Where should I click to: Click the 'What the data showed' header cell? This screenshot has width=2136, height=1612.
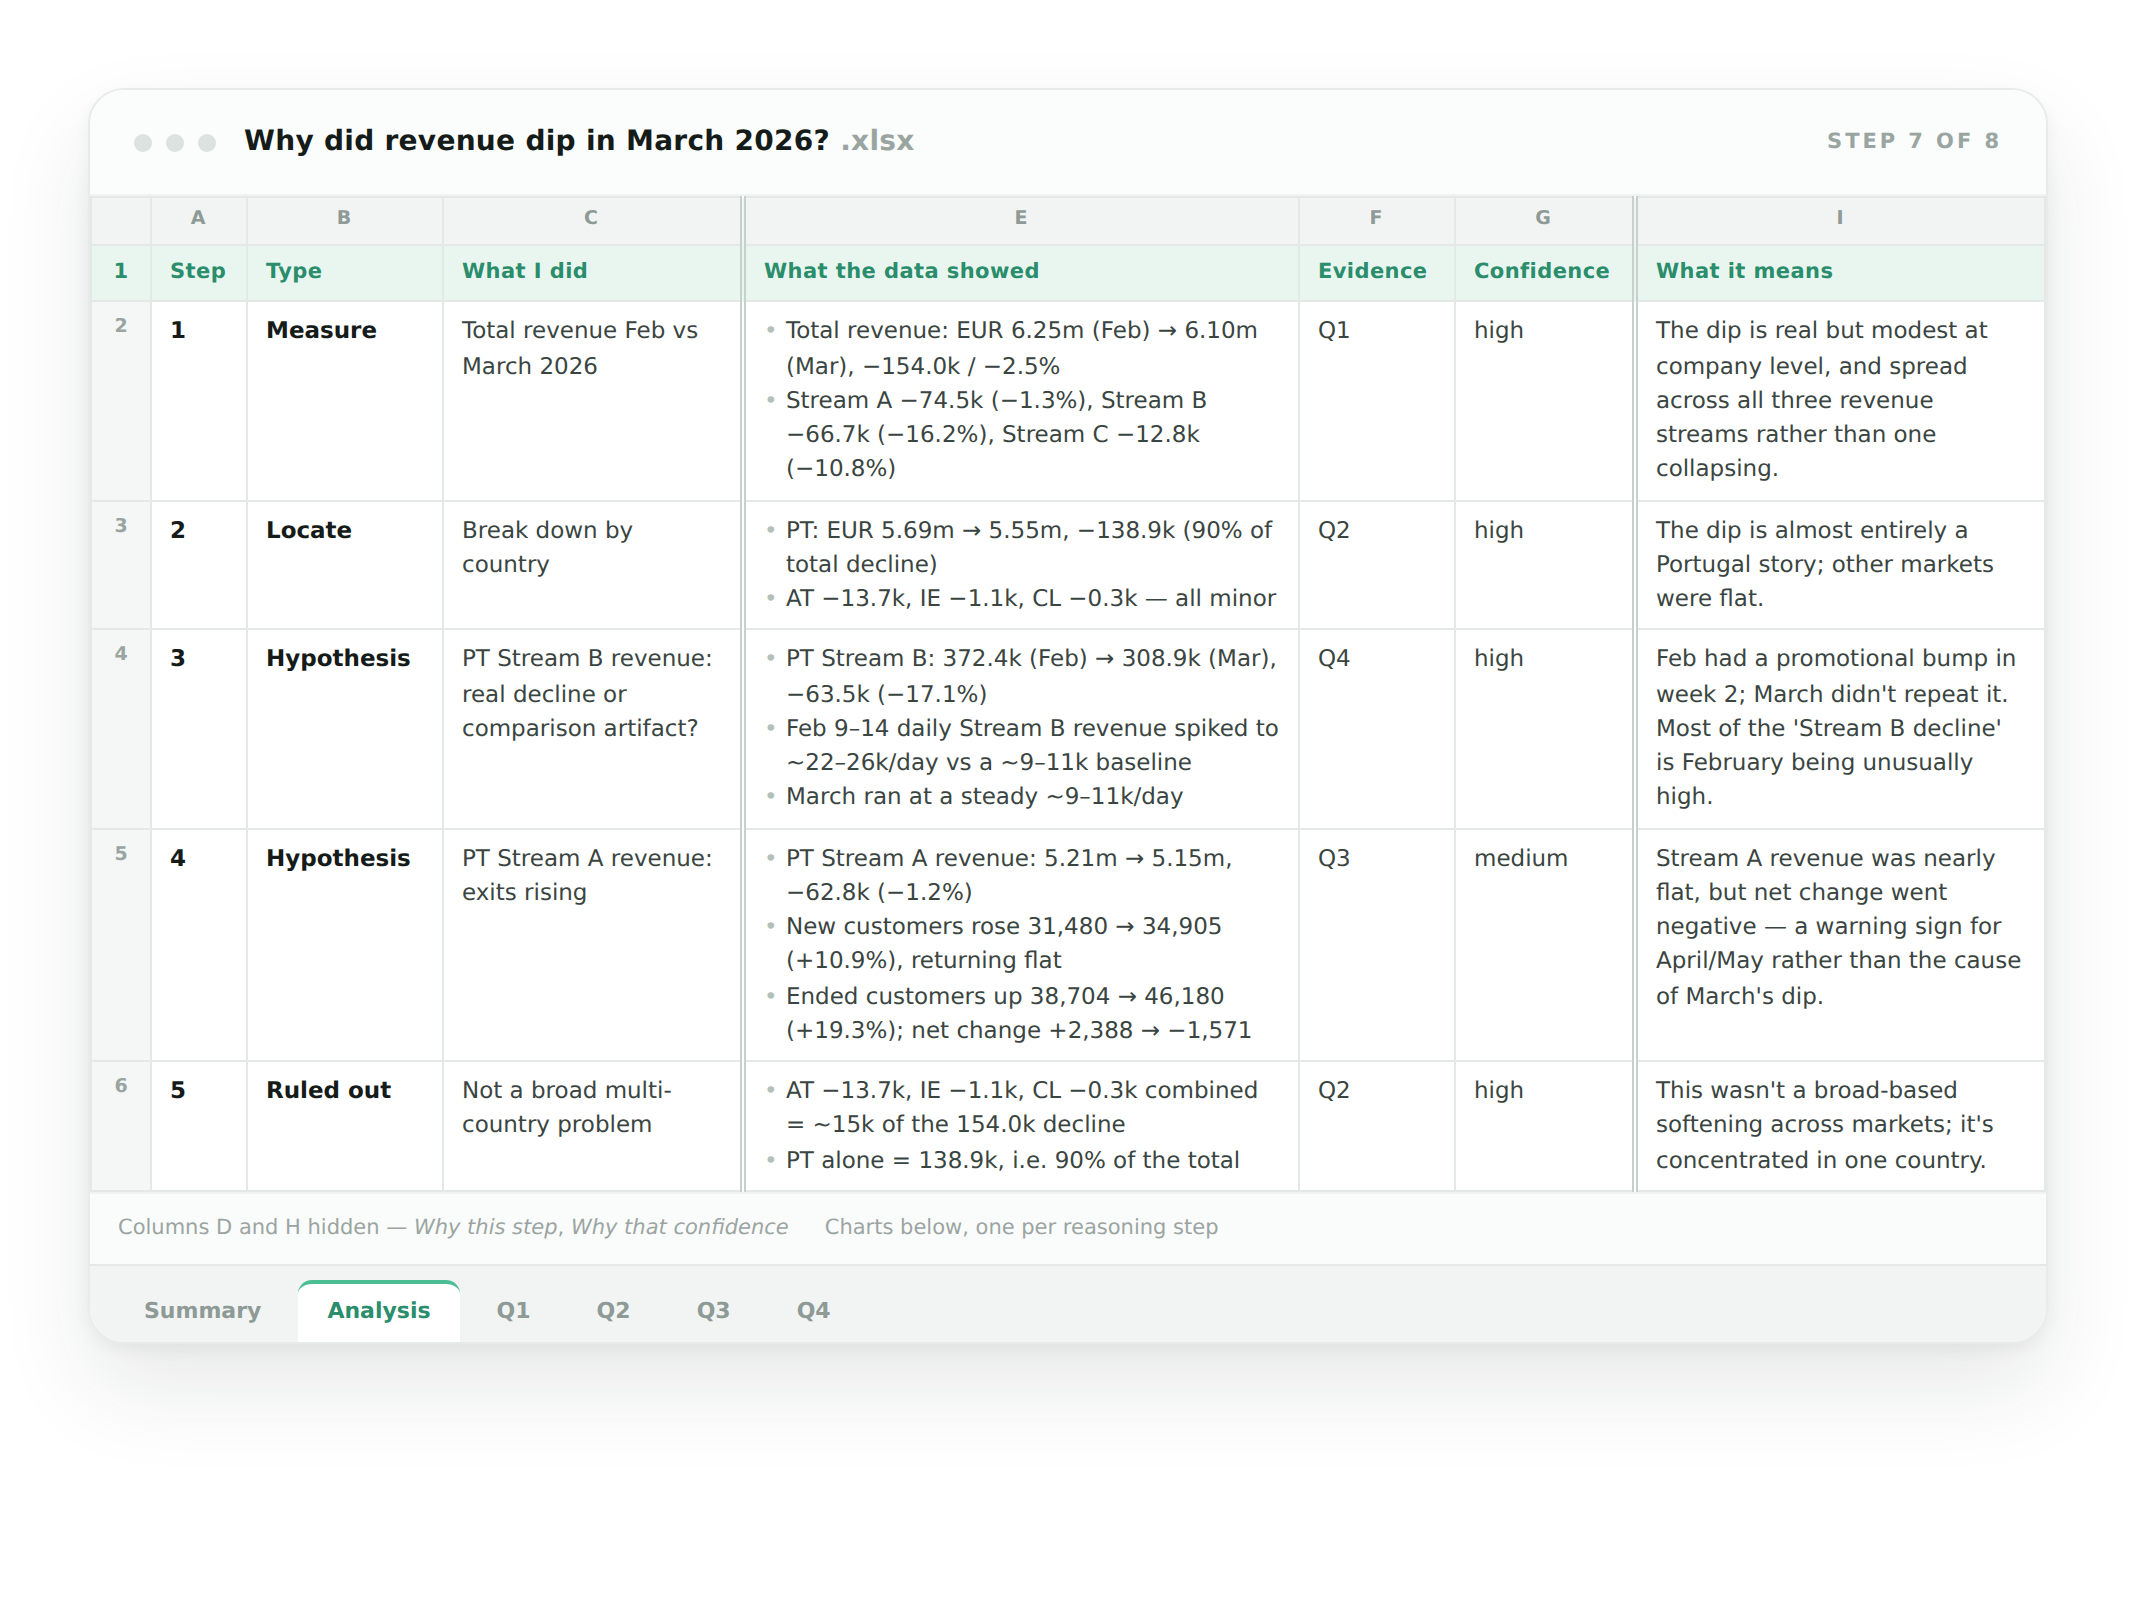(x=1021, y=271)
